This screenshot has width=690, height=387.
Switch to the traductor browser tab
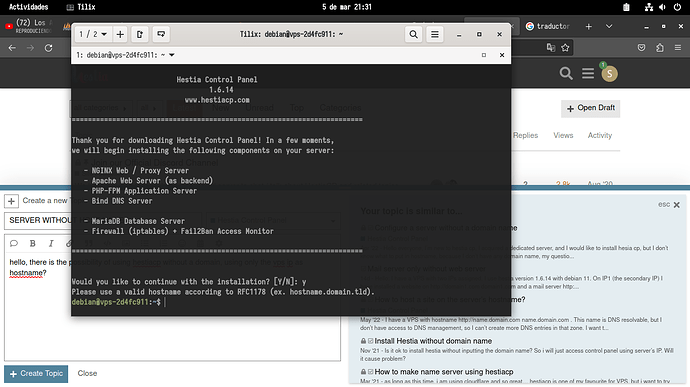point(548,26)
